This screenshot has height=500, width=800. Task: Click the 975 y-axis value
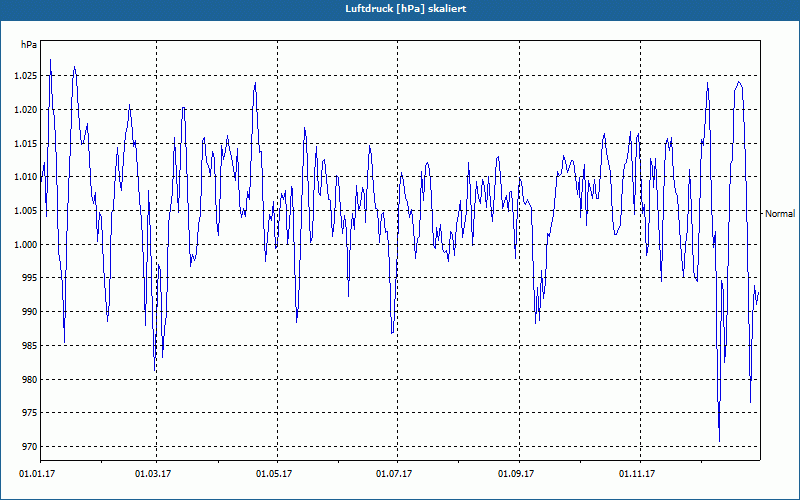[x=30, y=413]
